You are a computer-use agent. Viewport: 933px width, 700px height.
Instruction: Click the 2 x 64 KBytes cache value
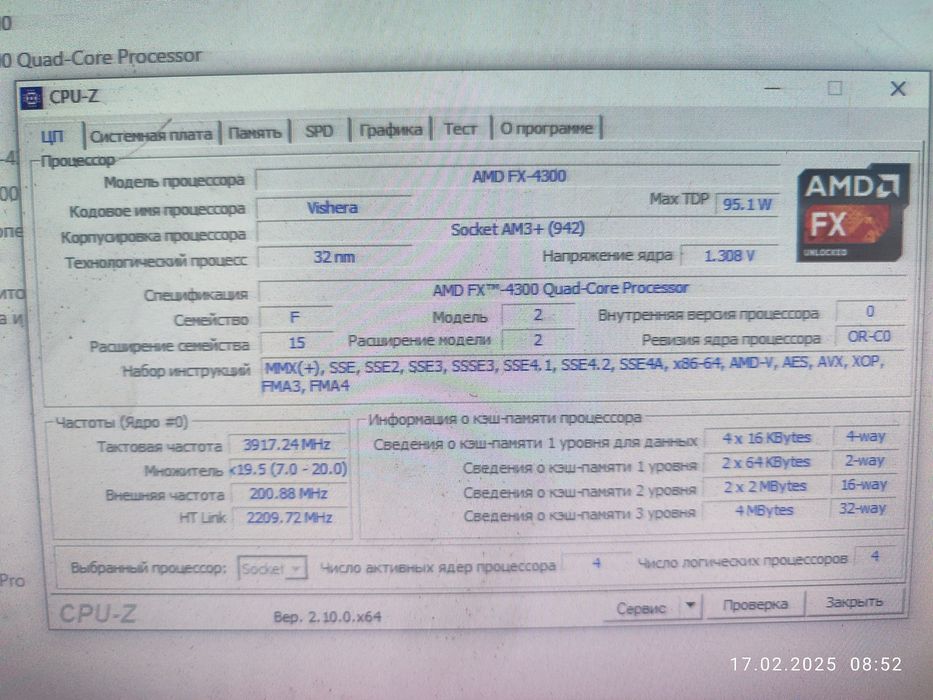point(766,462)
